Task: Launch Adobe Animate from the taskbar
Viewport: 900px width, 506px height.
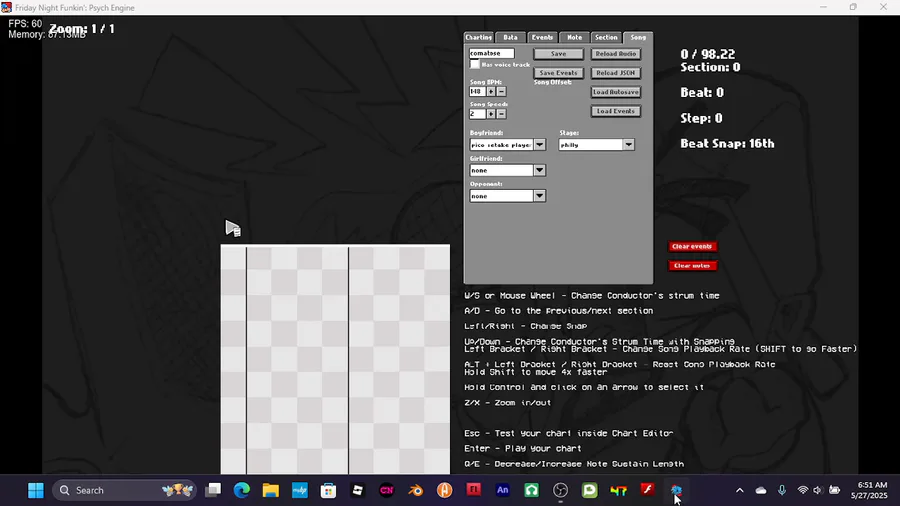Action: (502, 490)
